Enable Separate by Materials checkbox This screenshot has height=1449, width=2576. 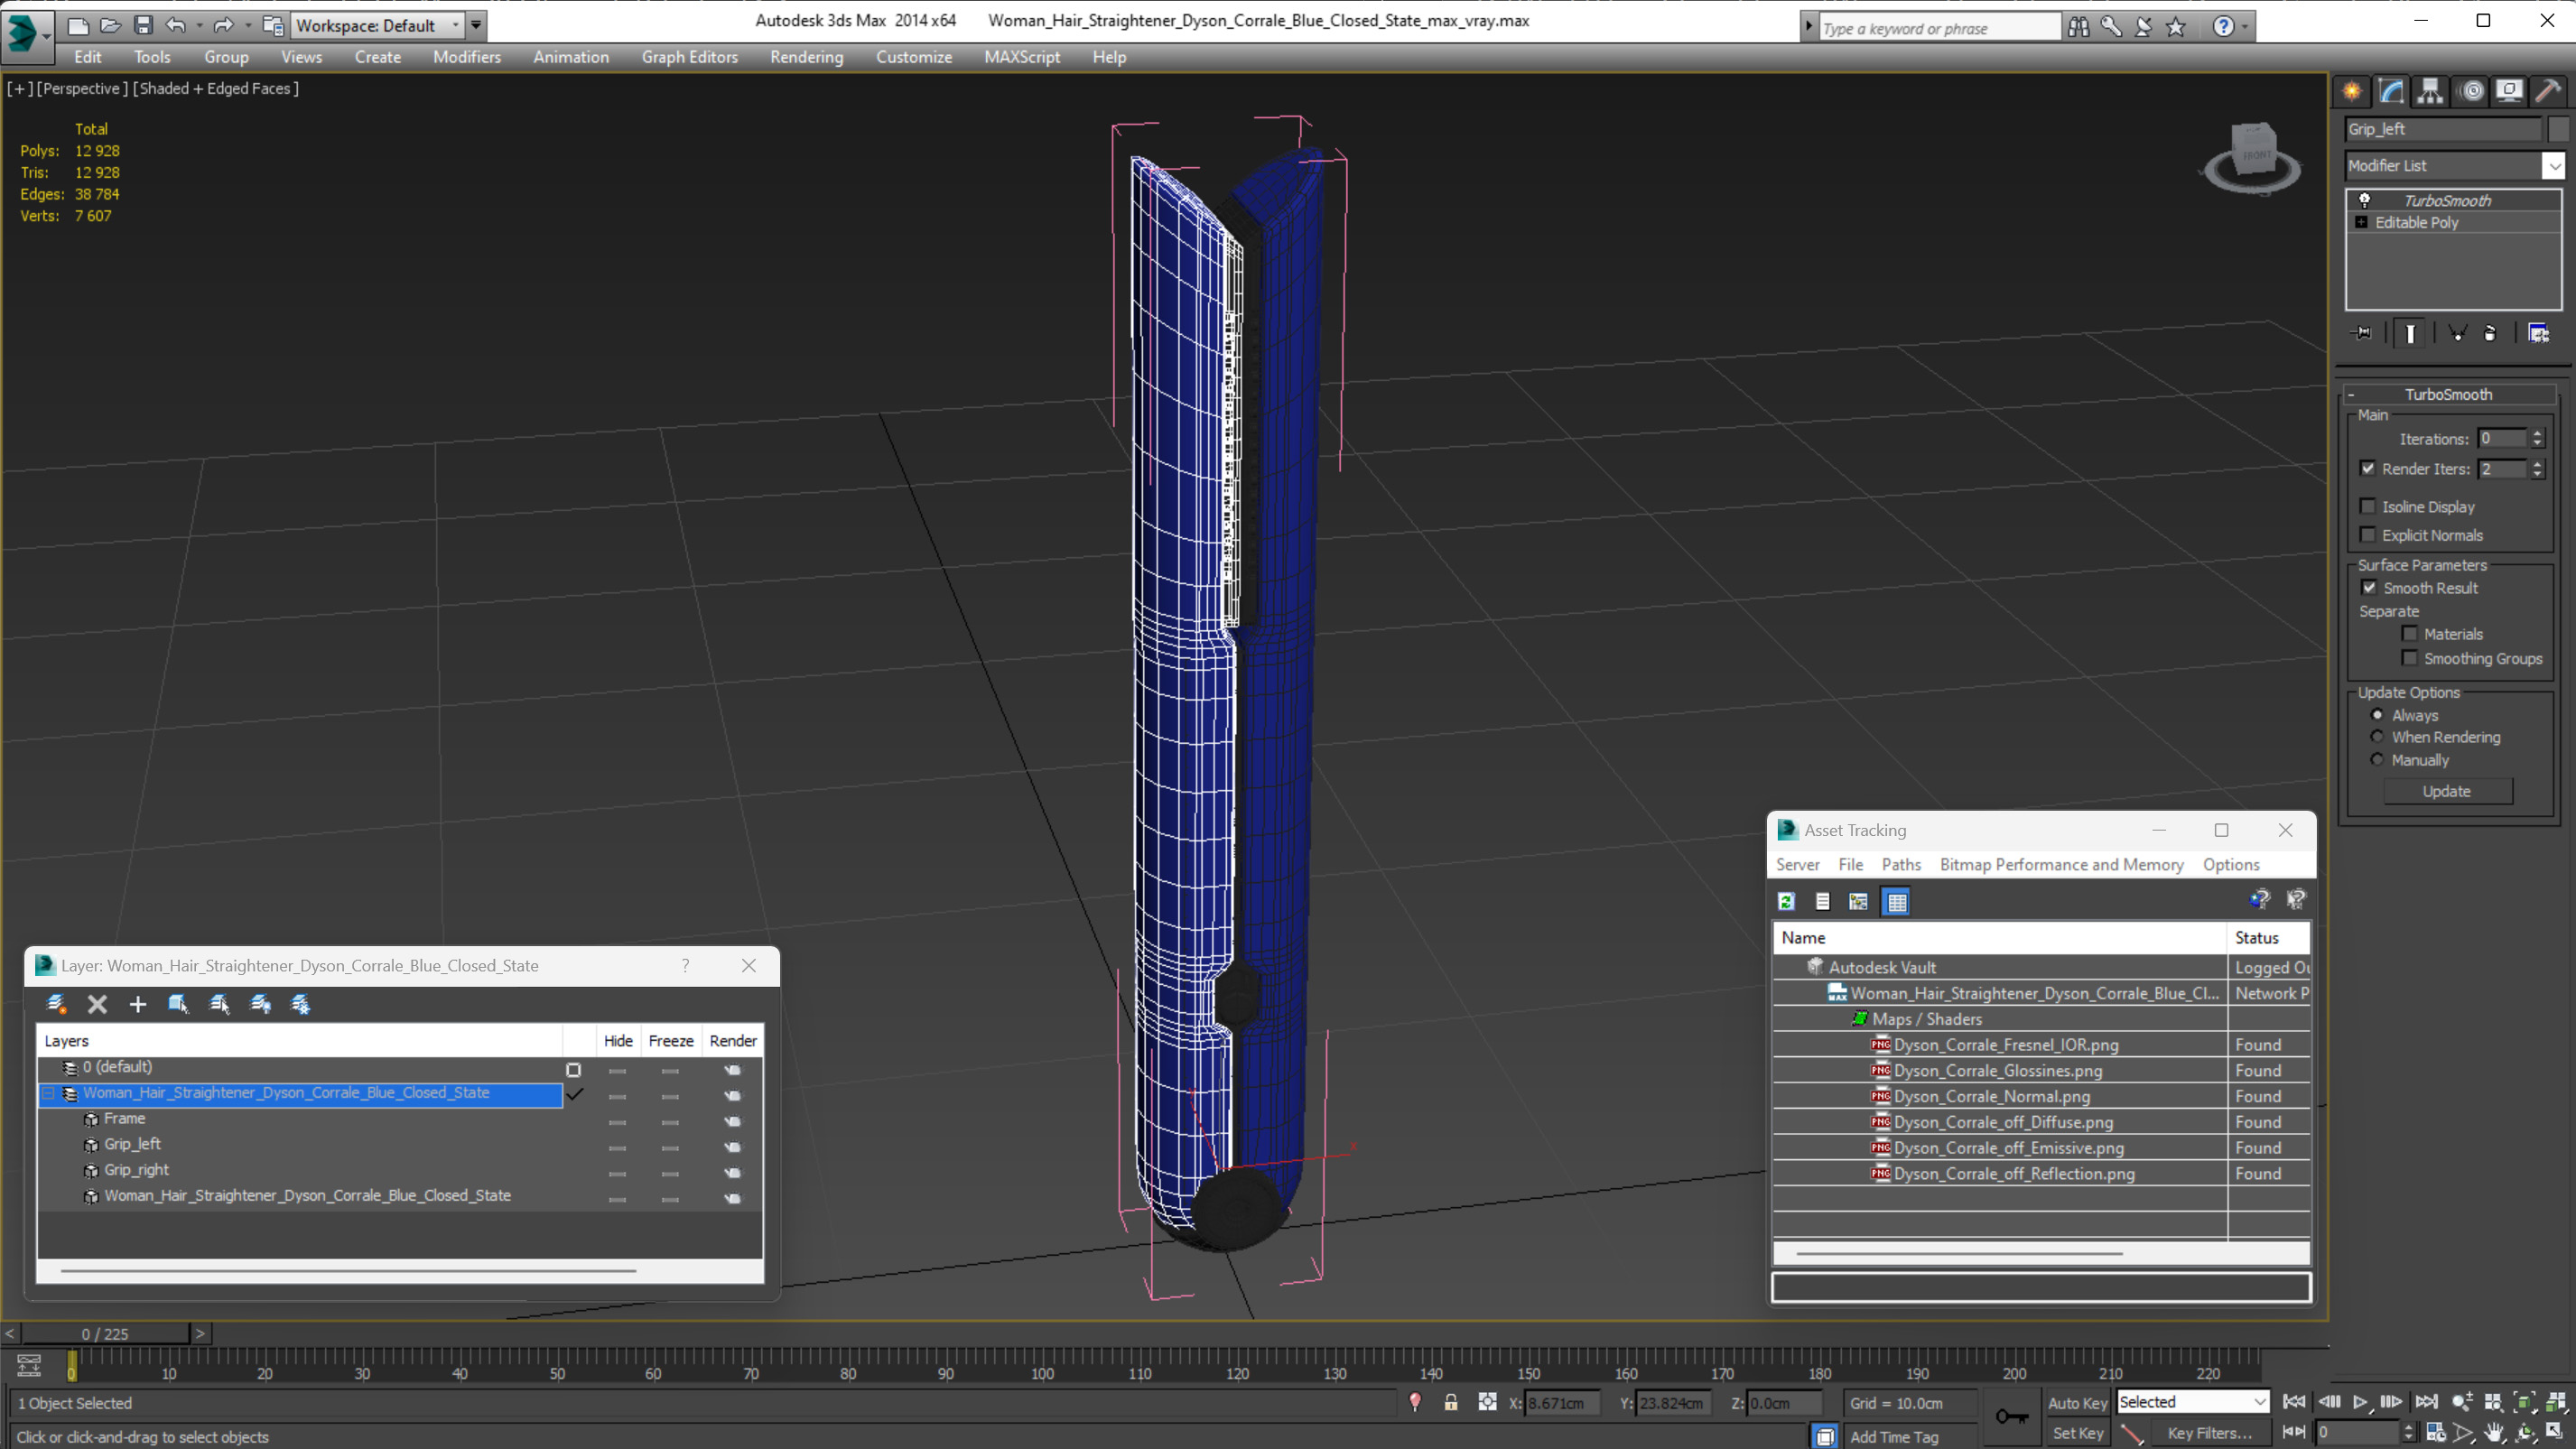pyautogui.click(x=2410, y=633)
